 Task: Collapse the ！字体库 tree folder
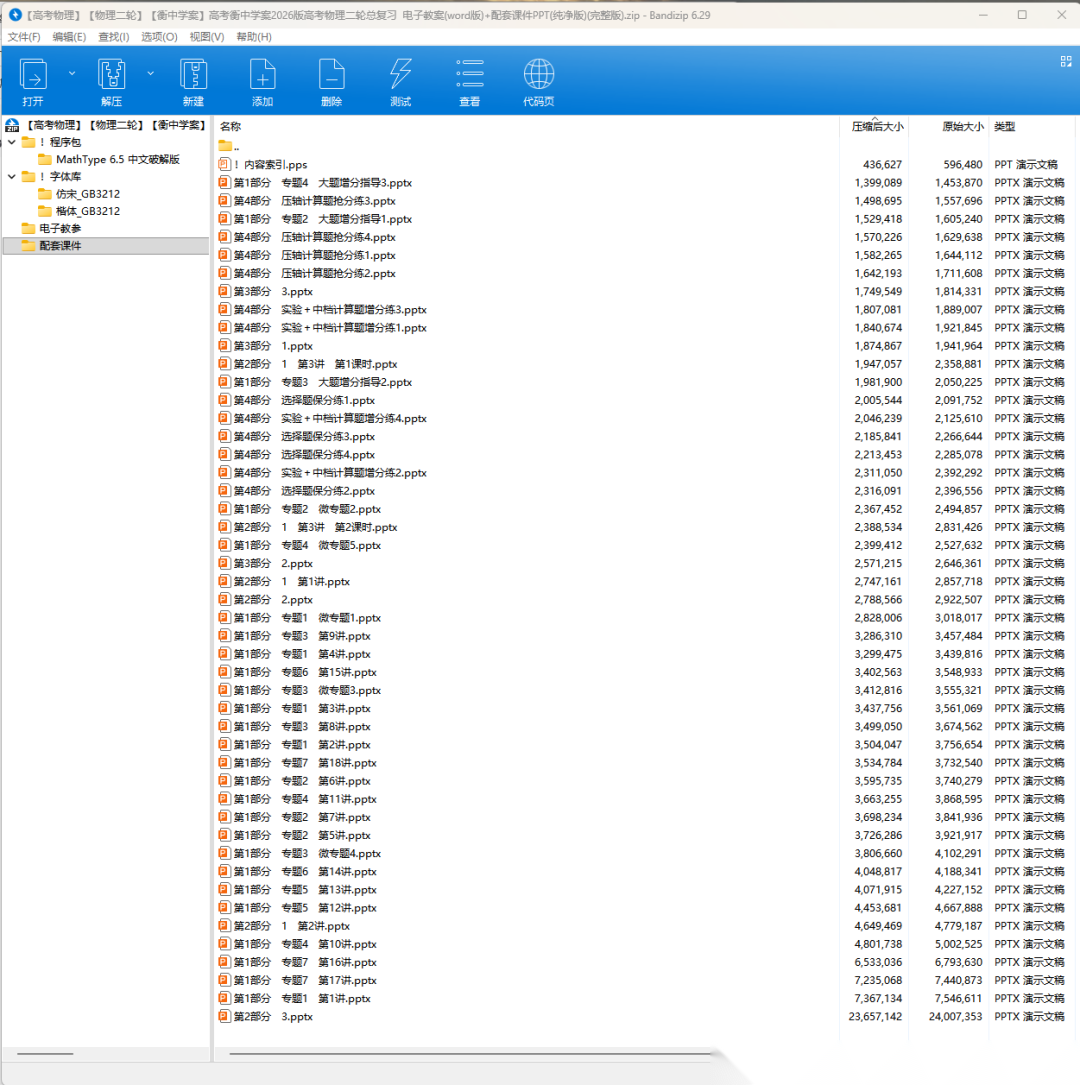tap(11, 177)
